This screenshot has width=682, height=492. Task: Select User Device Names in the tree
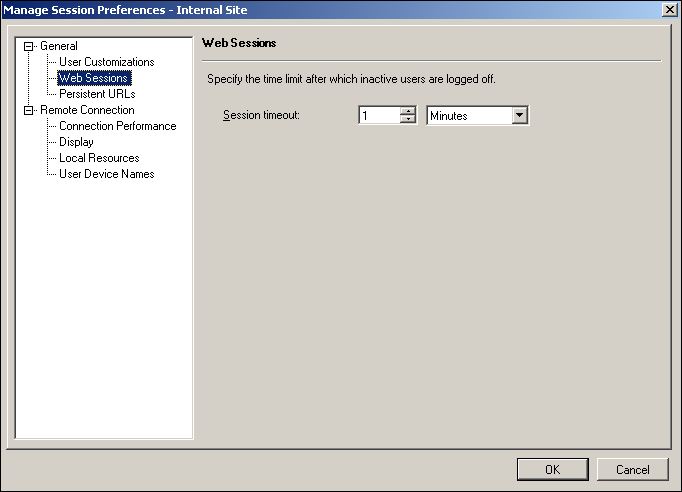[106, 174]
